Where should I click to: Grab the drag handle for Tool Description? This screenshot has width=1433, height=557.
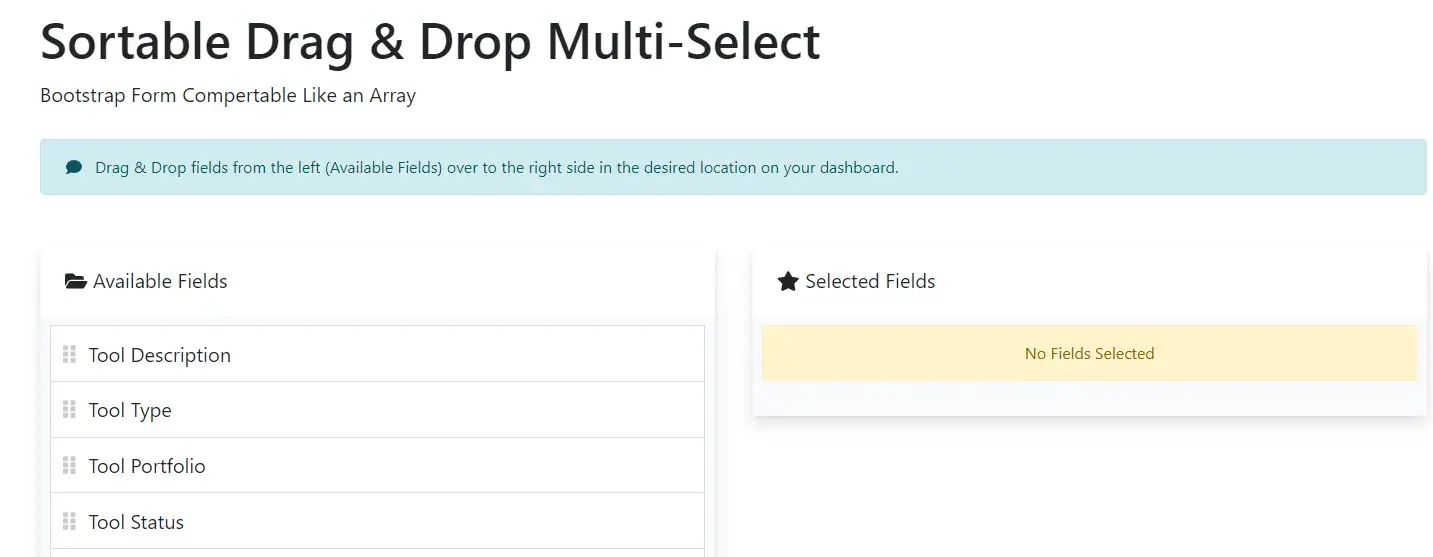point(69,354)
